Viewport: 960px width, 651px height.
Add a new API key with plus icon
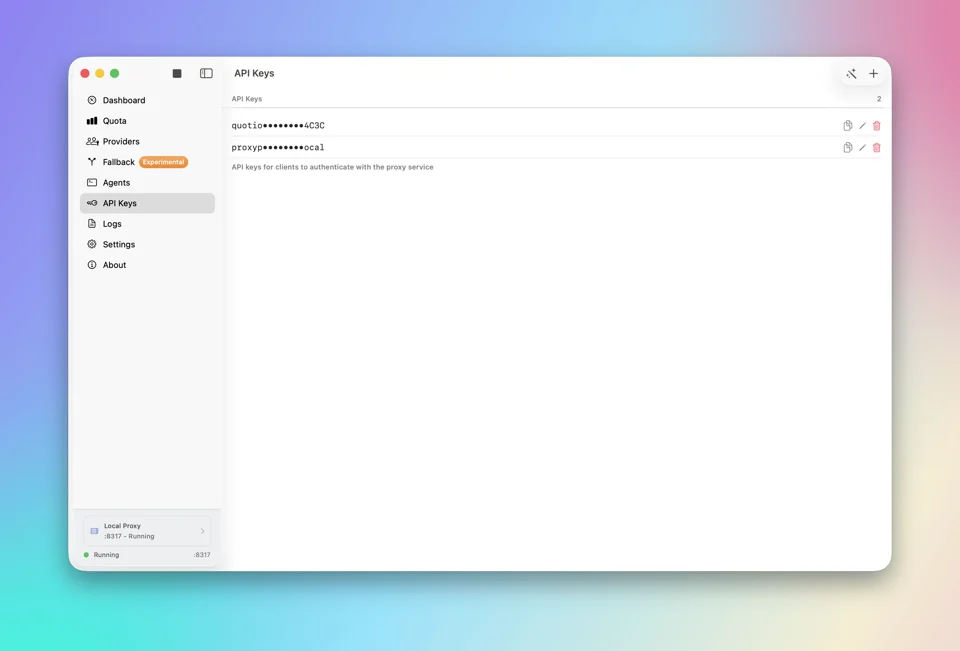point(874,73)
